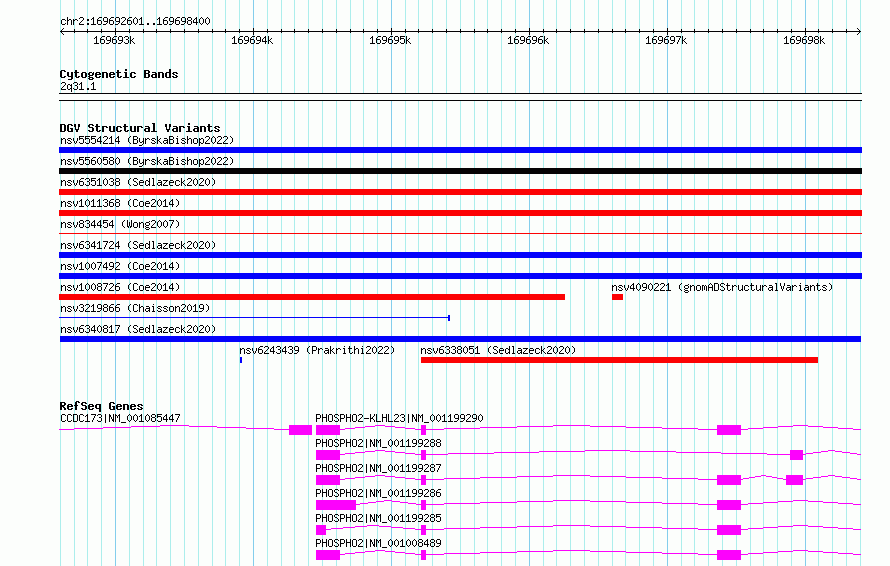
Task: Click the ruler's right end arrow
Action: (x=859, y=32)
